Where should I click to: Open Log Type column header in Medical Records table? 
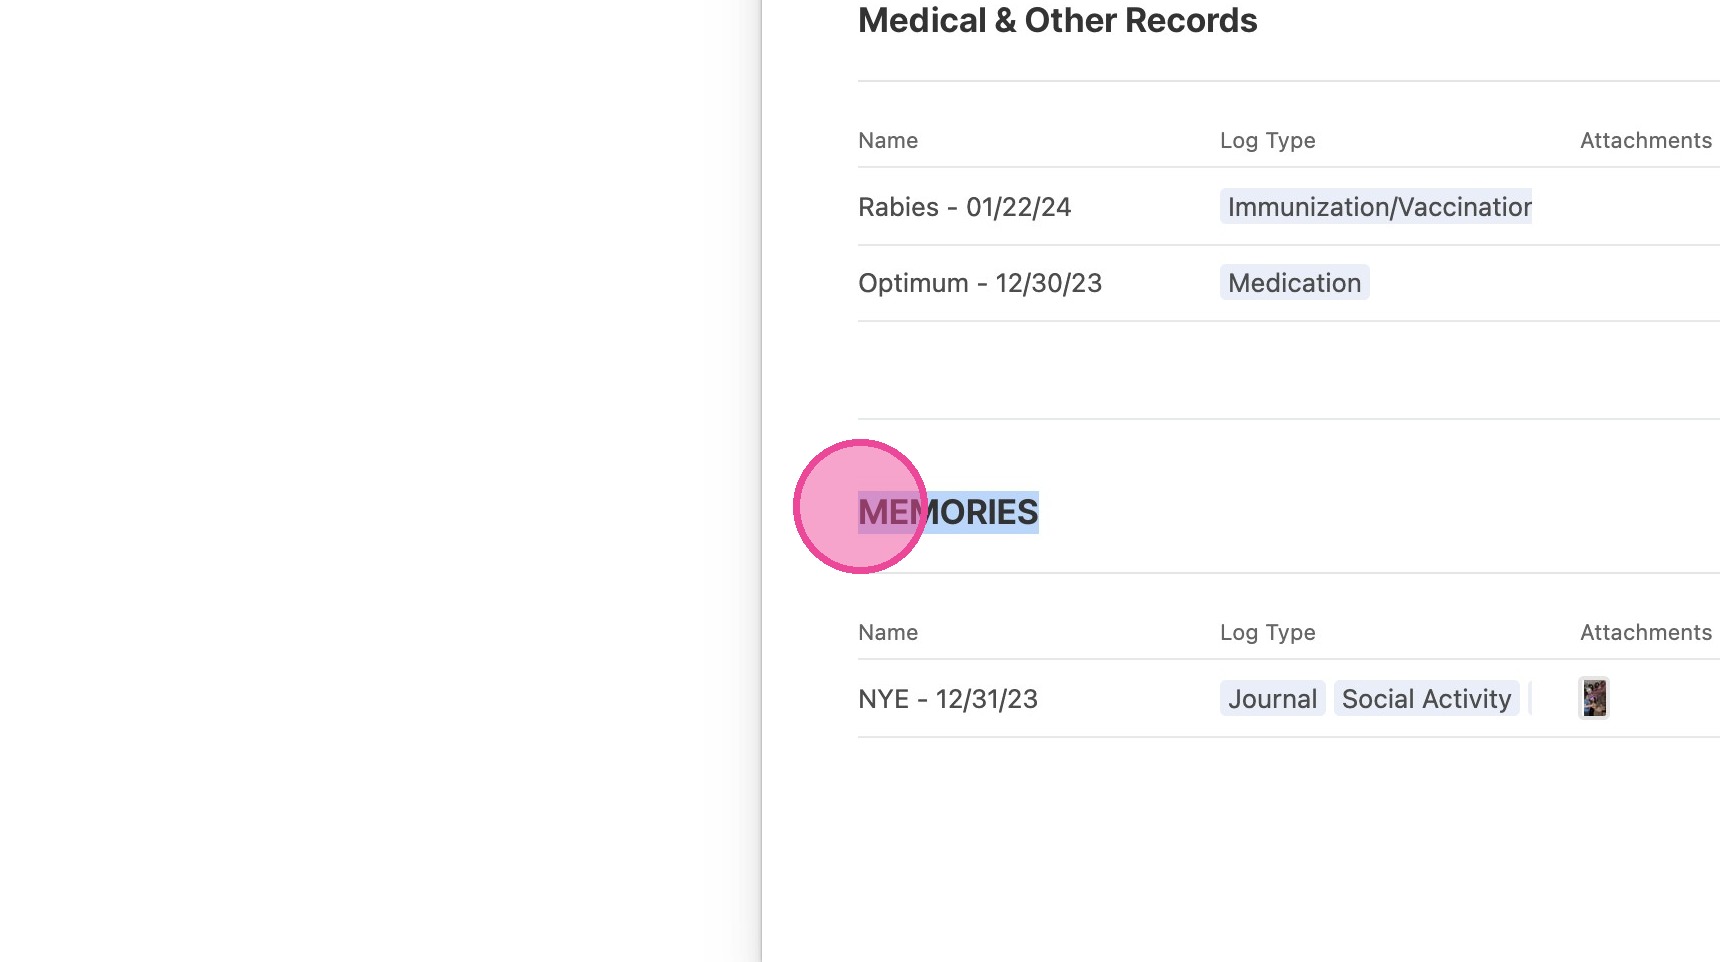point(1267,141)
